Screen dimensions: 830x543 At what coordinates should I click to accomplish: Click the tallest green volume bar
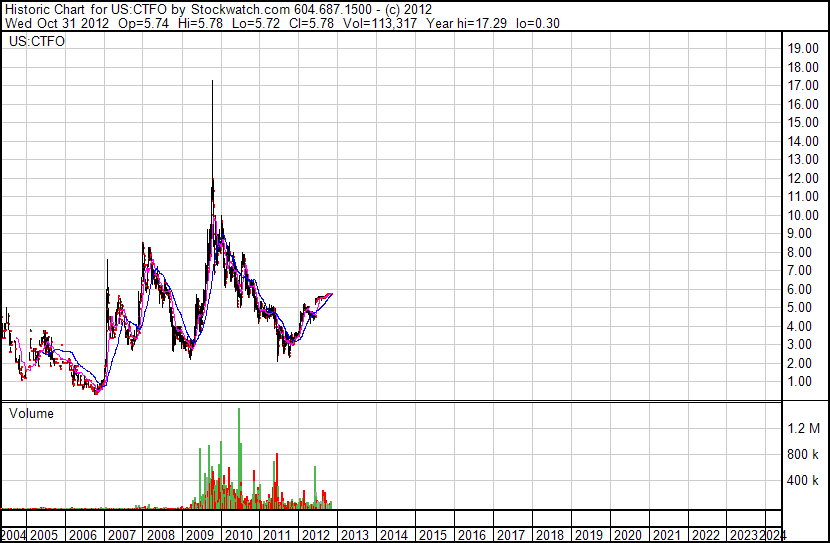[x=239, y=410]
